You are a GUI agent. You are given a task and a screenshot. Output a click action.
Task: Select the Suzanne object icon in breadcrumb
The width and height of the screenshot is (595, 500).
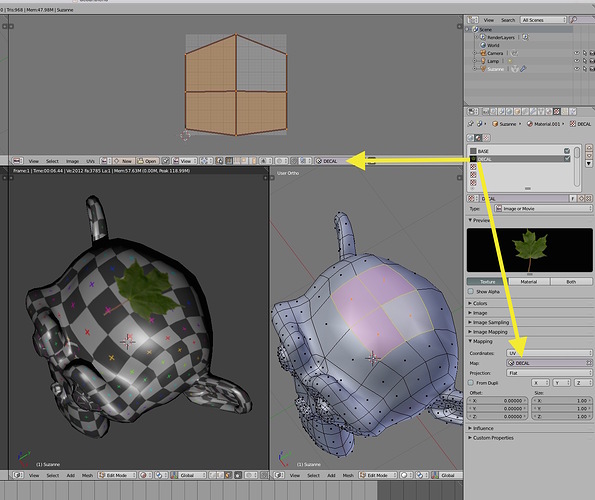[495, 124]
